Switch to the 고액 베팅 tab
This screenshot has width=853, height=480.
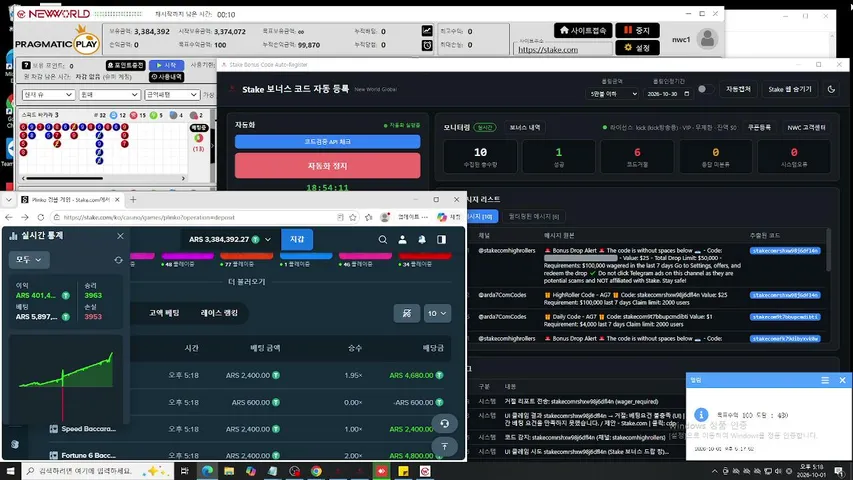(164, 313)
